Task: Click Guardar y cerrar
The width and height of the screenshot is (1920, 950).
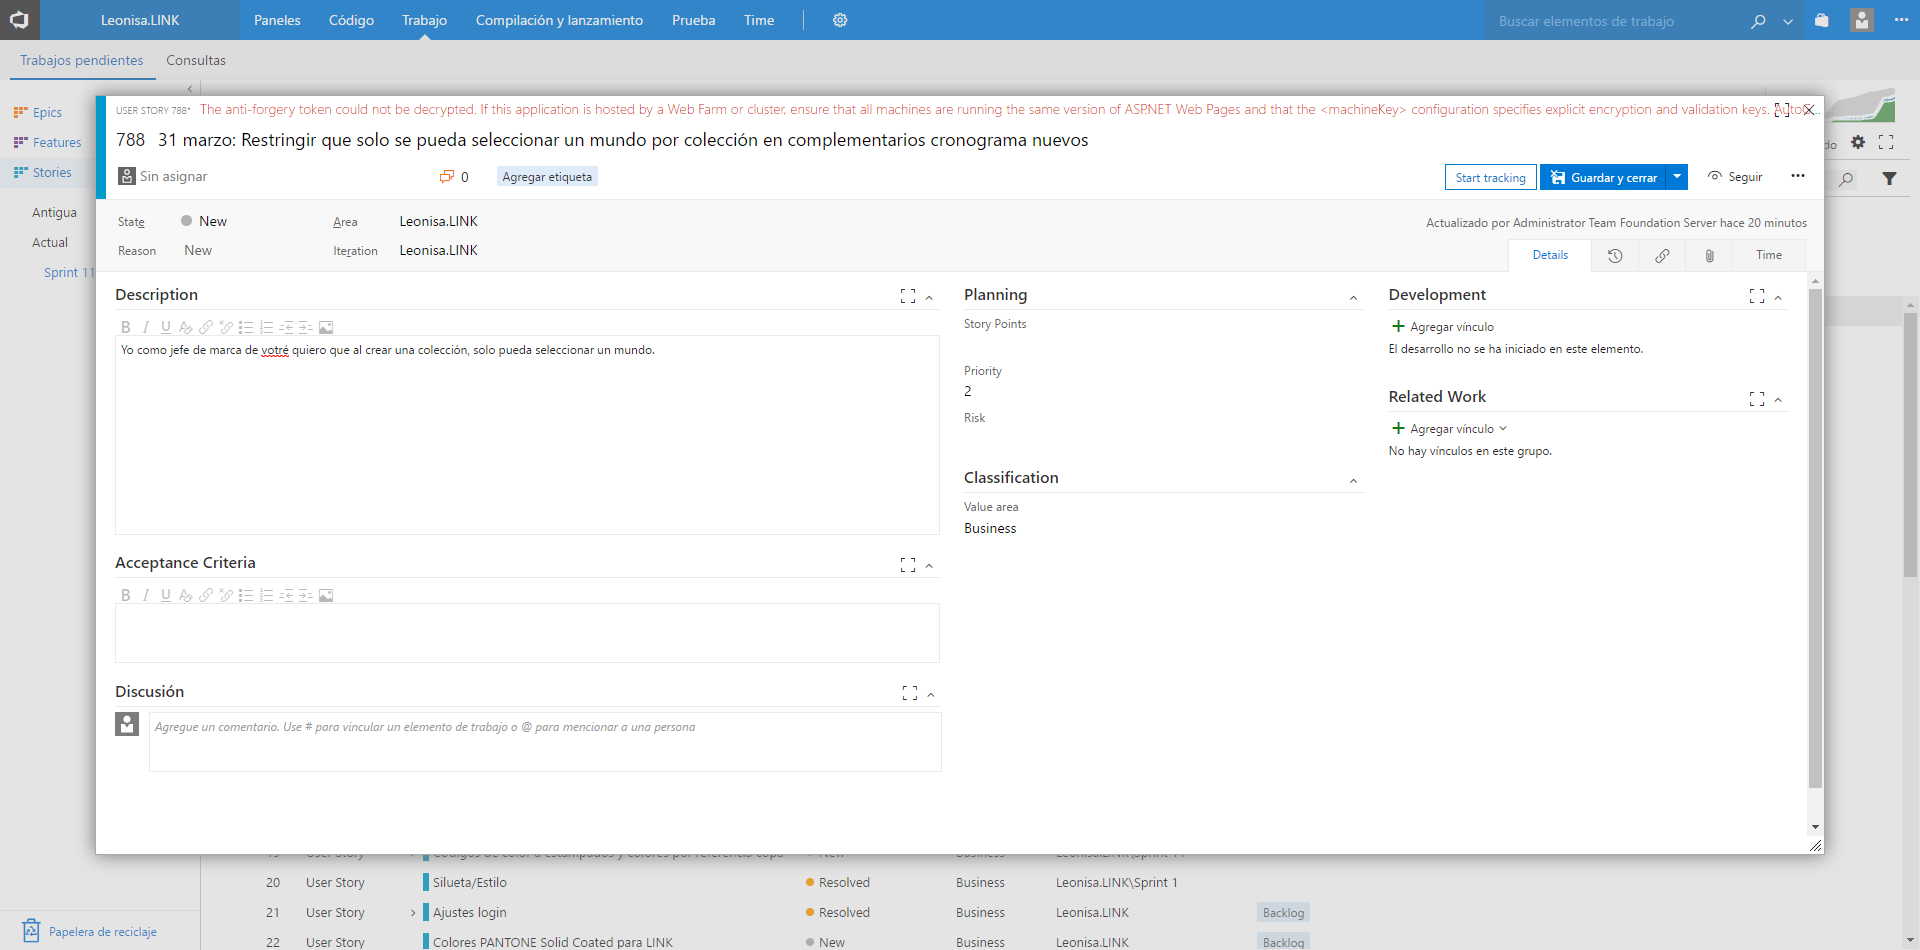Action: click(1603, 177)
